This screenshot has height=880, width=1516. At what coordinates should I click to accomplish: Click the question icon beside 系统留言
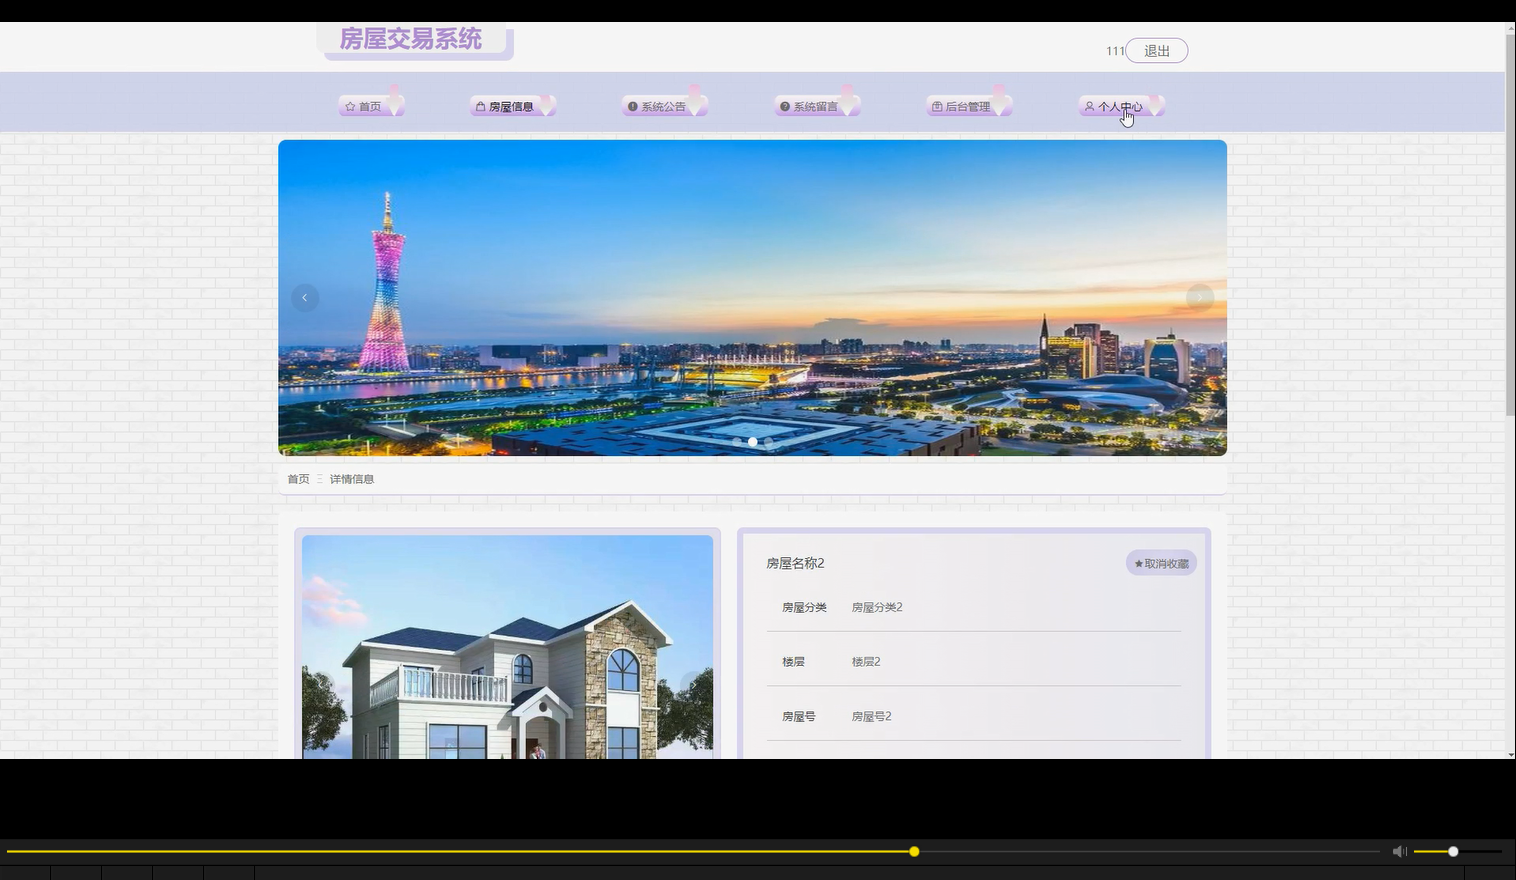pyautogui.click(x=784, y=106)
